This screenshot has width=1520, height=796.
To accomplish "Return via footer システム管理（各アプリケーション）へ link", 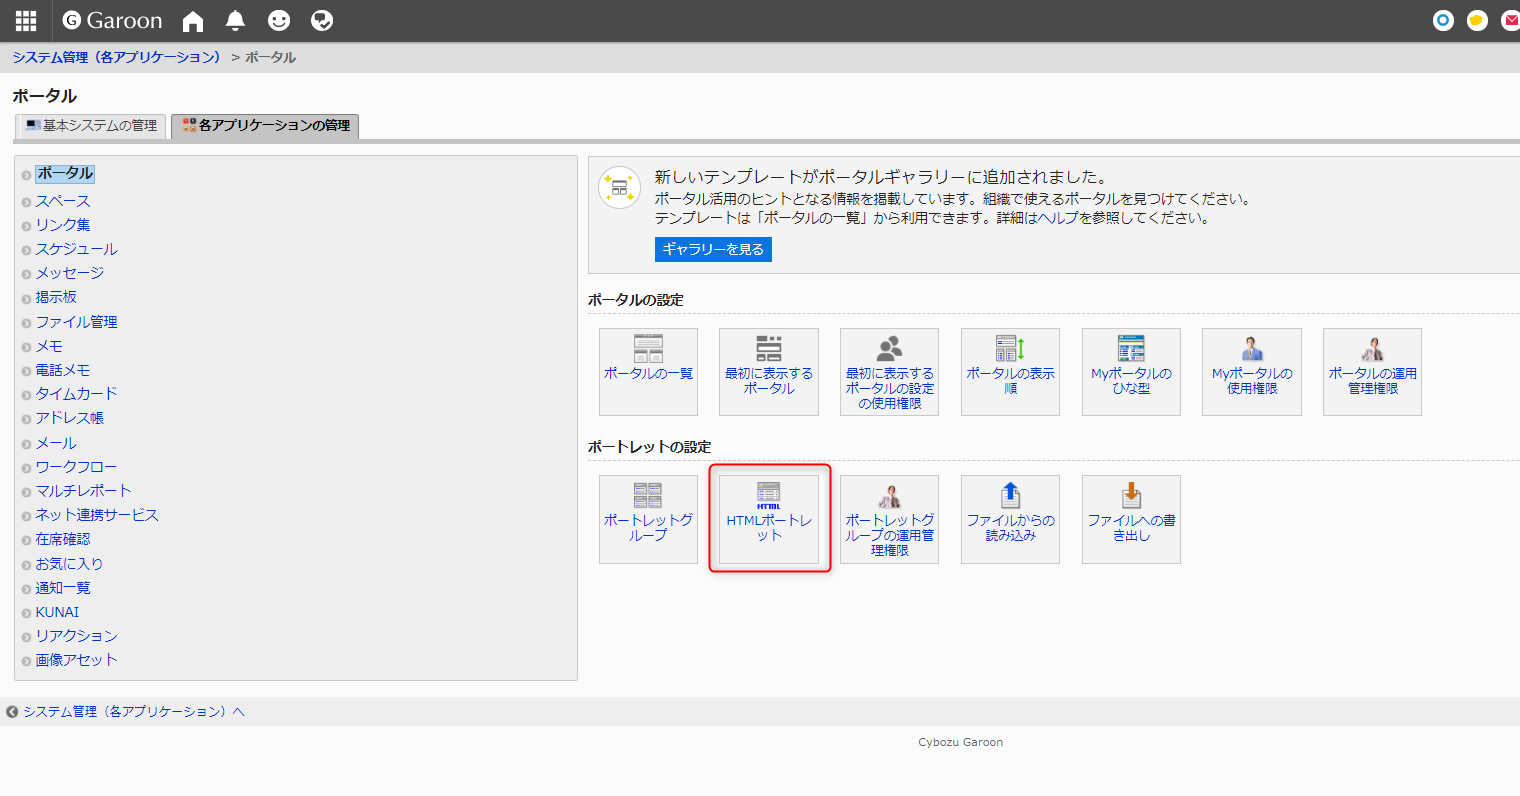I will pyautogui.click(x=133, y=712).
